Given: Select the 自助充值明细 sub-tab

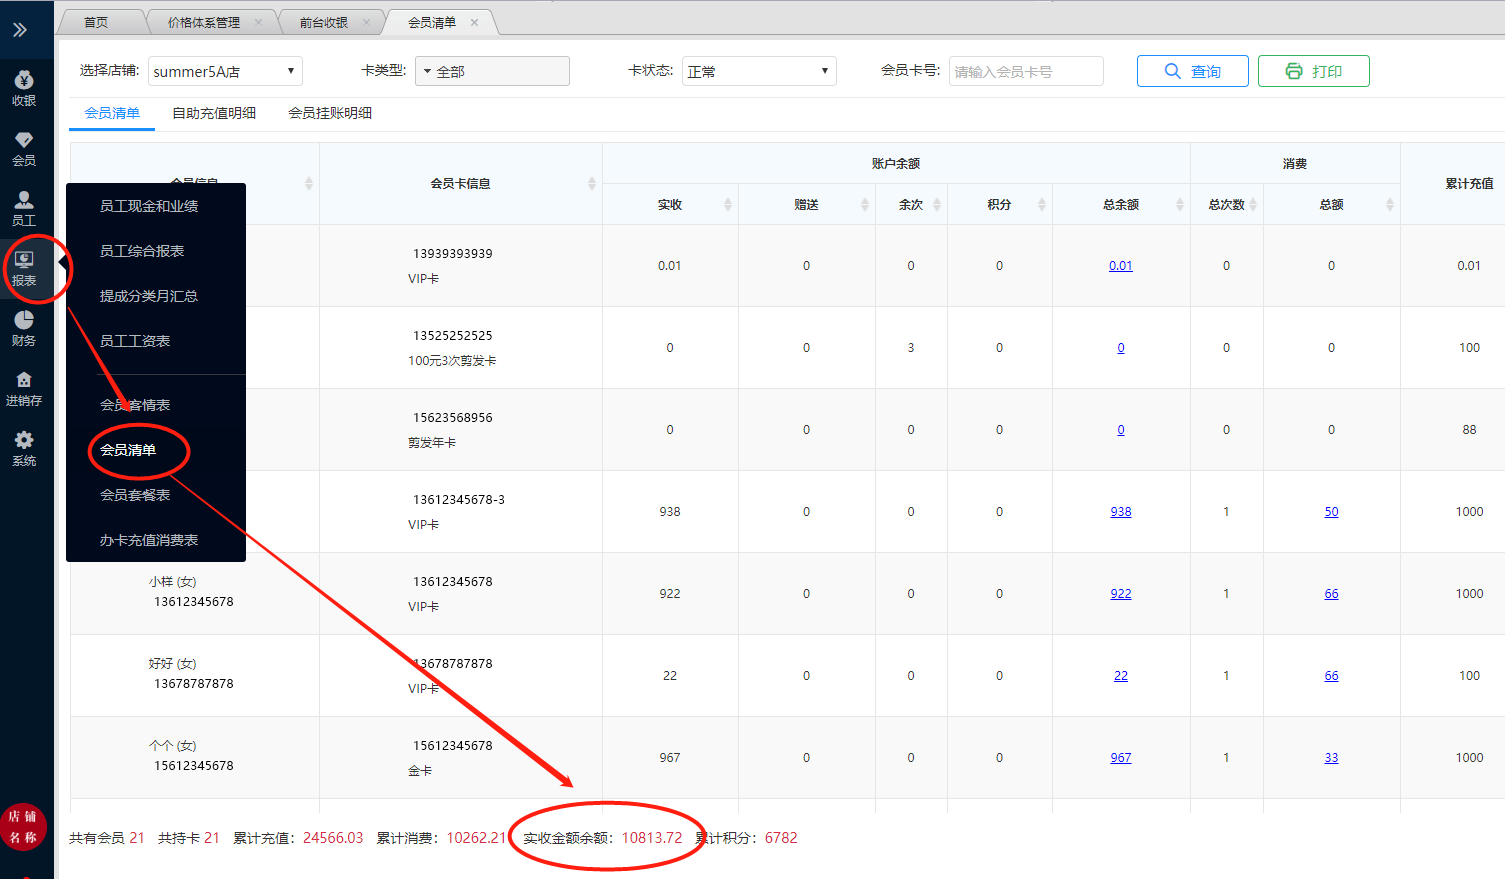Looking at the screenshot, I should point(214,113).
